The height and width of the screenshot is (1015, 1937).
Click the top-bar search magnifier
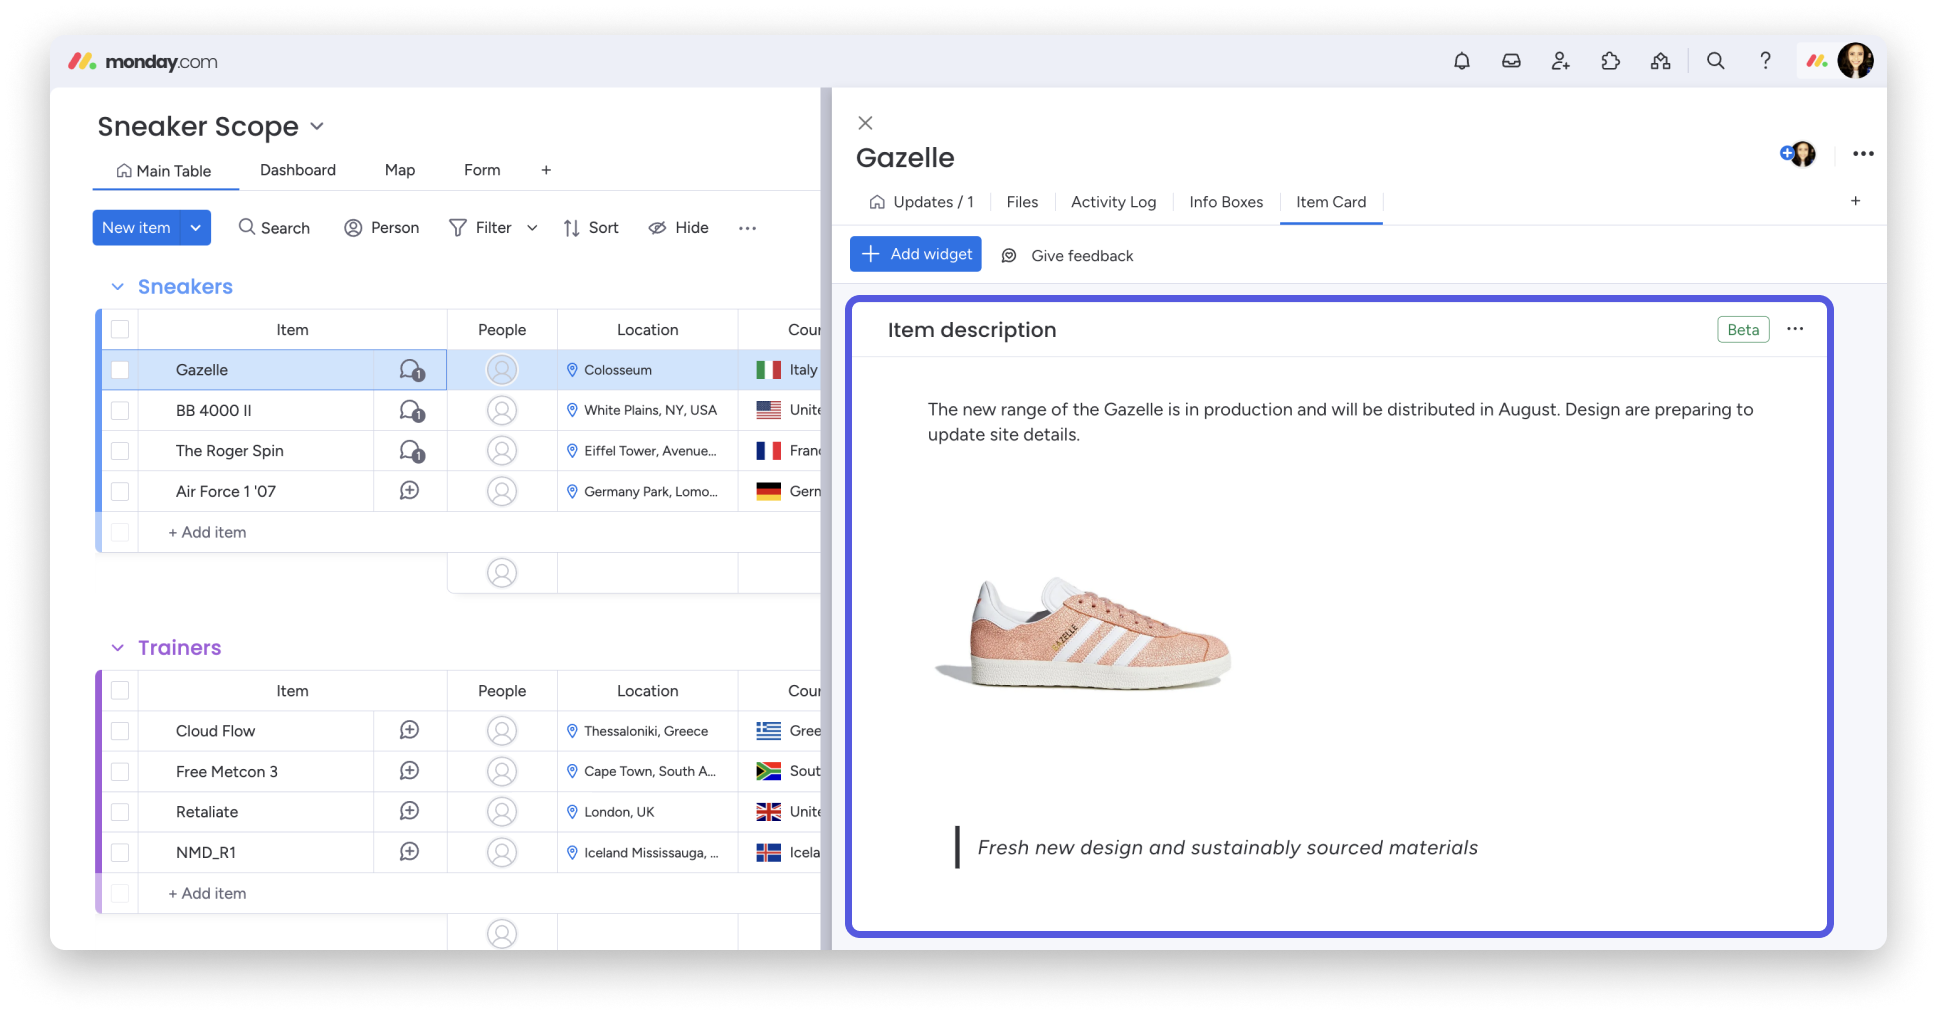click(1715, 61)
